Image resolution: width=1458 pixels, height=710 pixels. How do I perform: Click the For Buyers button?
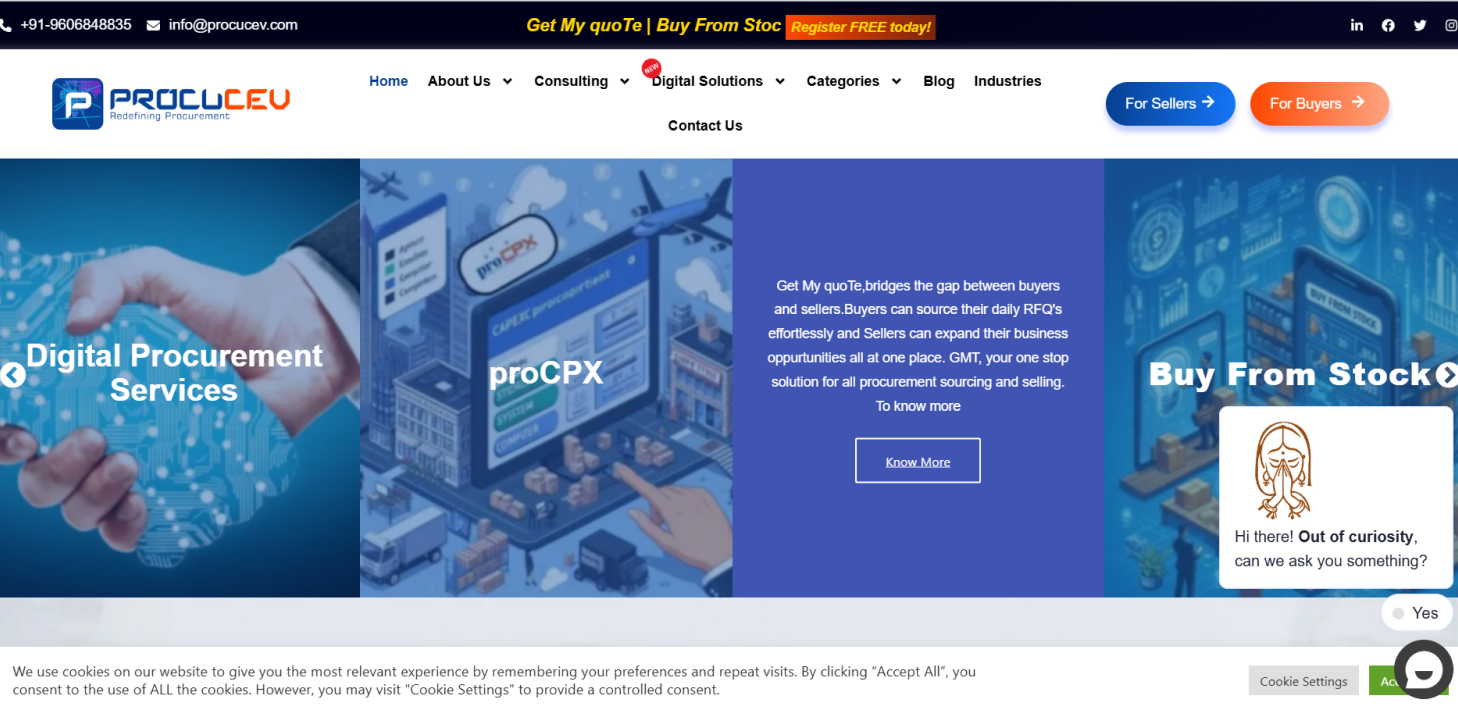tap(1319, 103)
